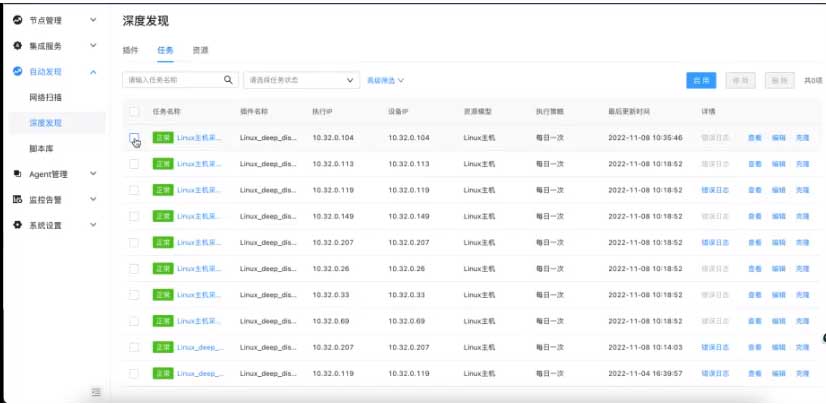The width and height of the screenshot is (826, 404).
Task: Check the row with IP 10.32.0.26
Action: (x=134, y=269)
